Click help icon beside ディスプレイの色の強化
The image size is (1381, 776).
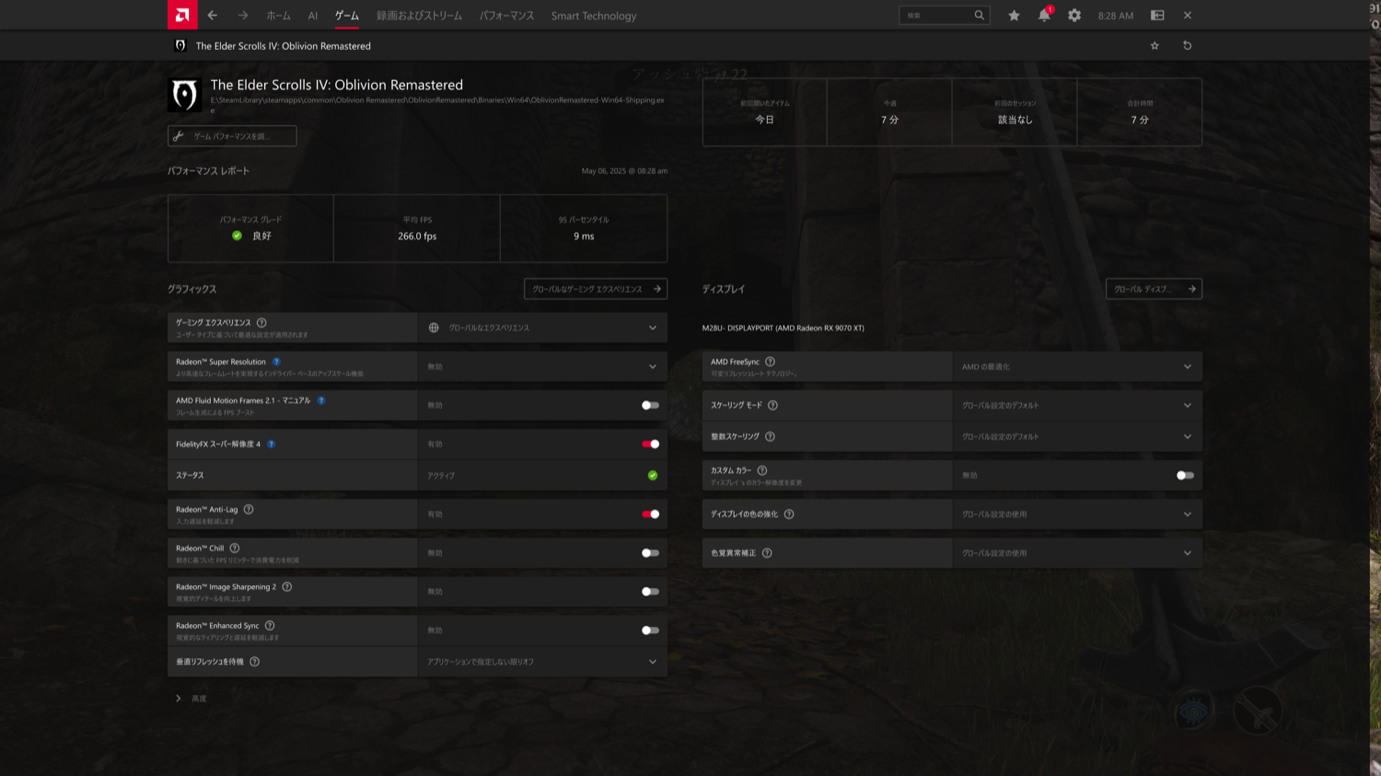point(789,514)
